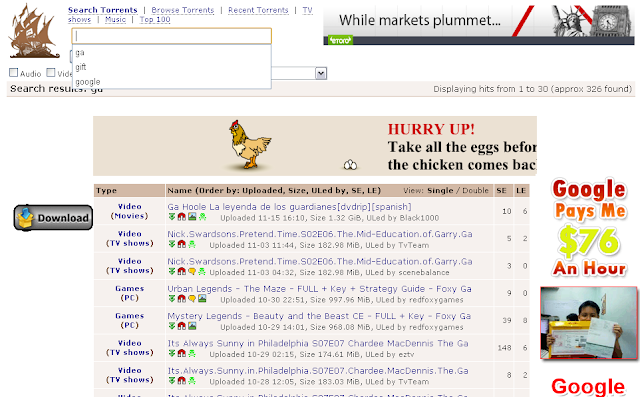
Task: Click green skull icon on scenebalance row
Action: (x=202, y=272)
